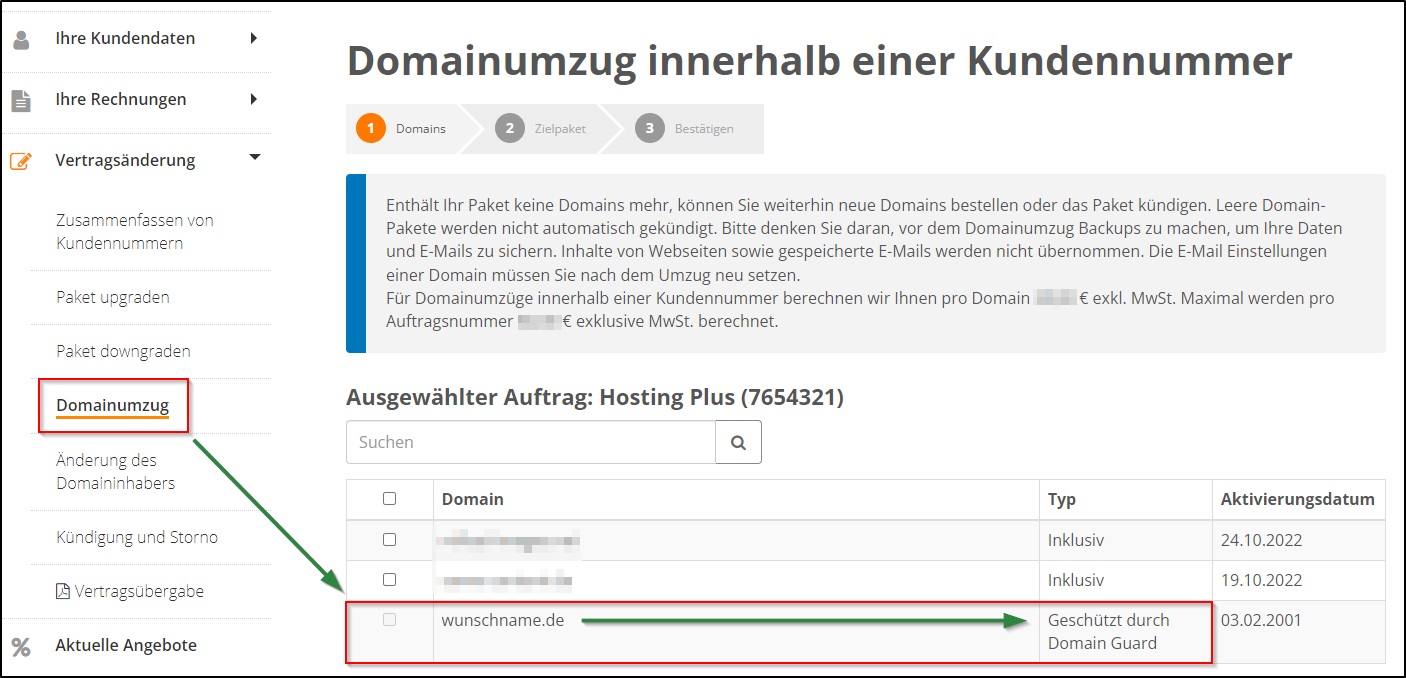Click Inklusiv in the 19.10.2022 row

(1076, 580)
